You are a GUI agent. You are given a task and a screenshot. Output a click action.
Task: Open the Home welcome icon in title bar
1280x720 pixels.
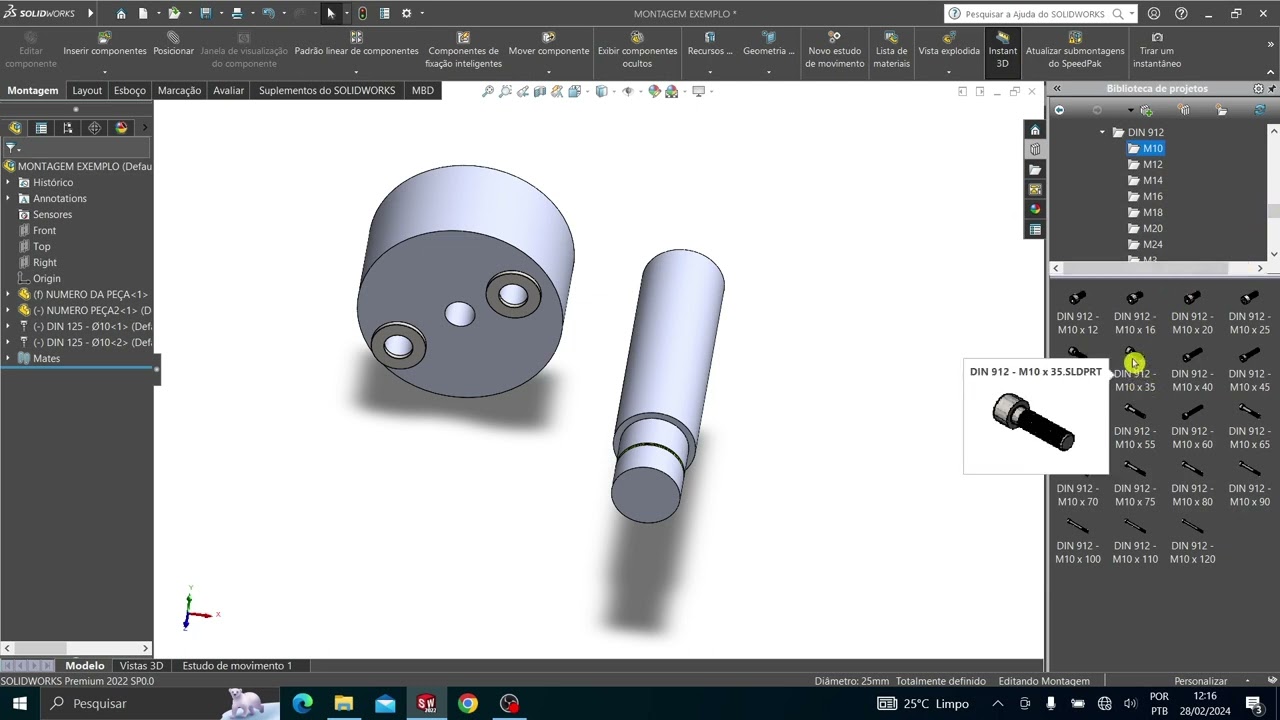(121, 14)
